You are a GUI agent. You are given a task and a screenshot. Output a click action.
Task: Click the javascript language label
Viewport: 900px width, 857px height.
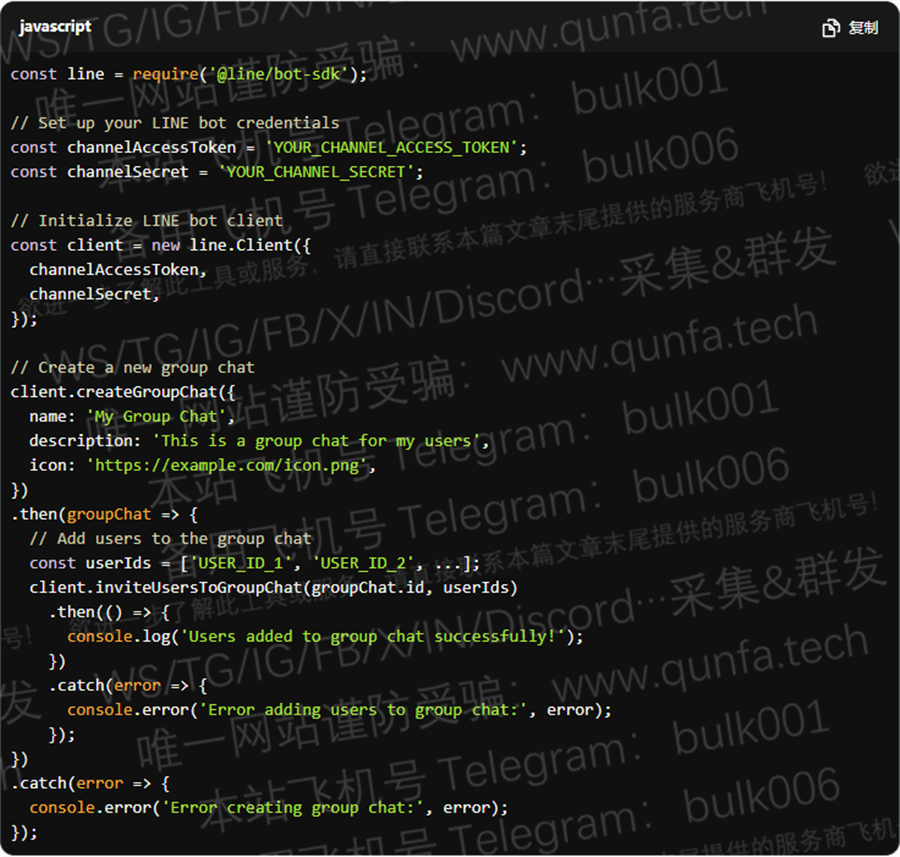[55, 26]
